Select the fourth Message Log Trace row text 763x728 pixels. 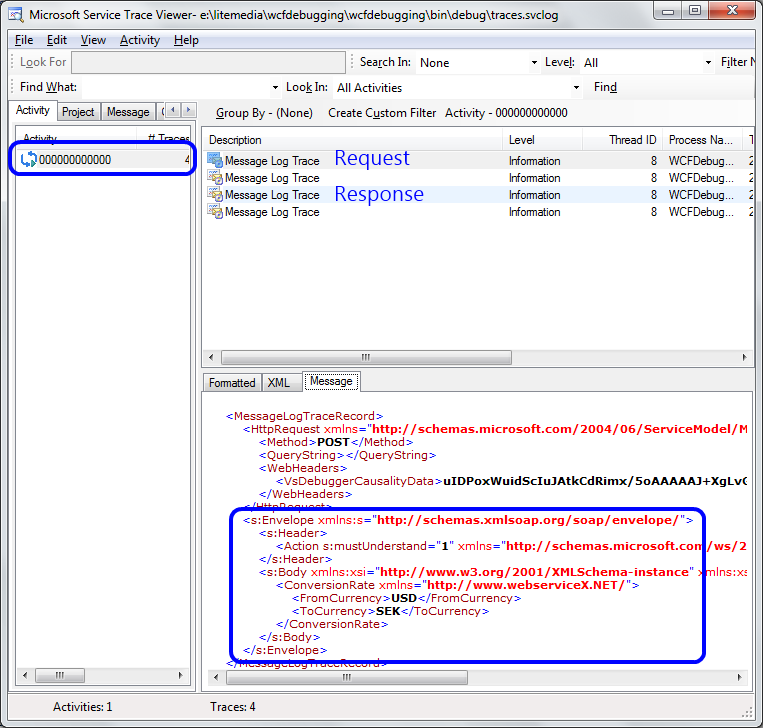[x=272, y=212]
